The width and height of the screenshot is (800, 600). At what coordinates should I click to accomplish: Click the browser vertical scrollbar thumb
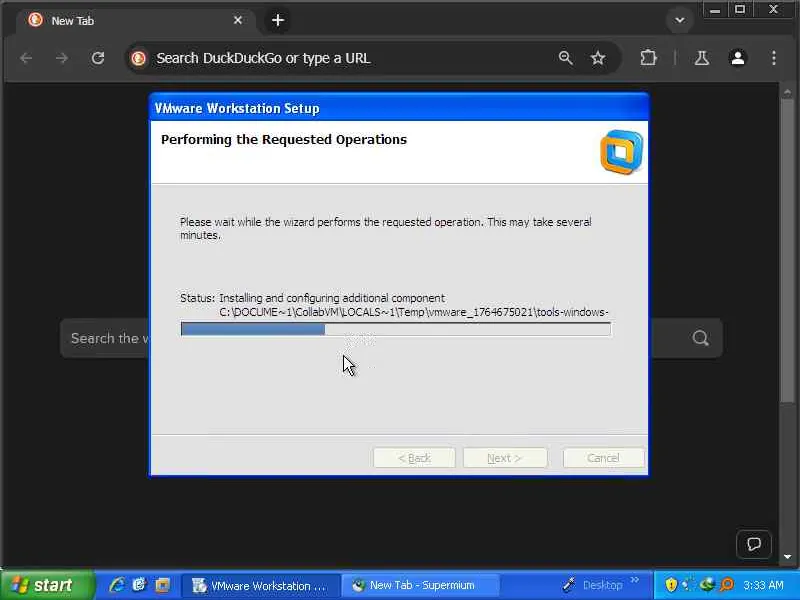(787, 250)
